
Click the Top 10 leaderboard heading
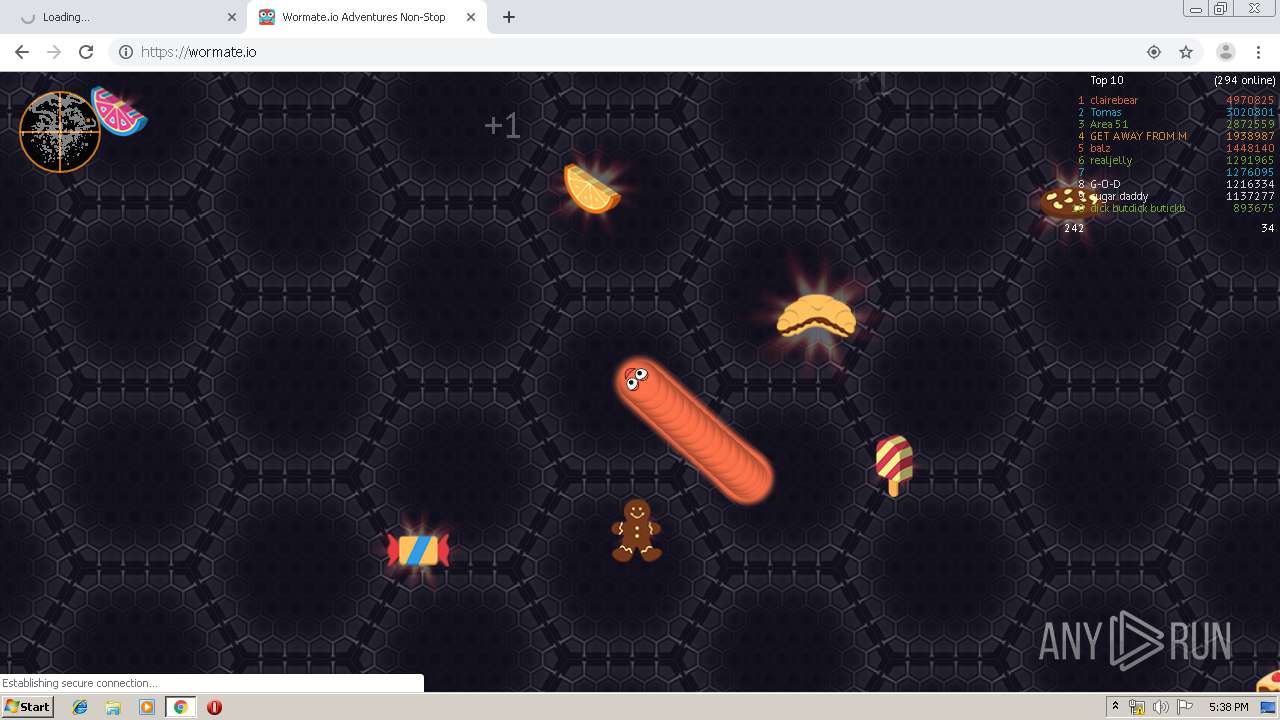(1106, 80)
